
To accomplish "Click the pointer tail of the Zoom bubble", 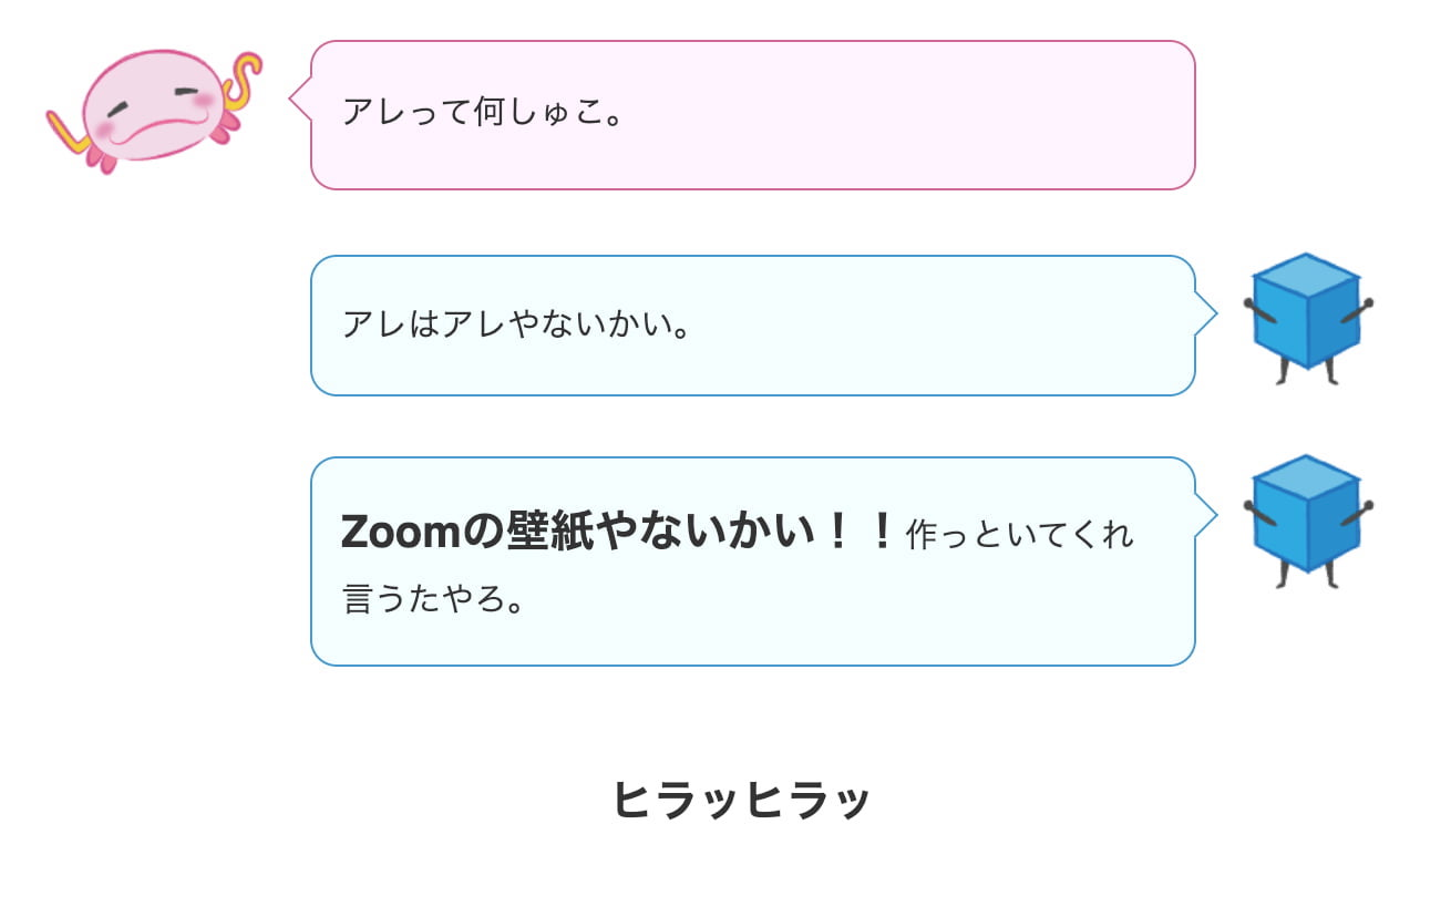I will [x=1205, y=516].
